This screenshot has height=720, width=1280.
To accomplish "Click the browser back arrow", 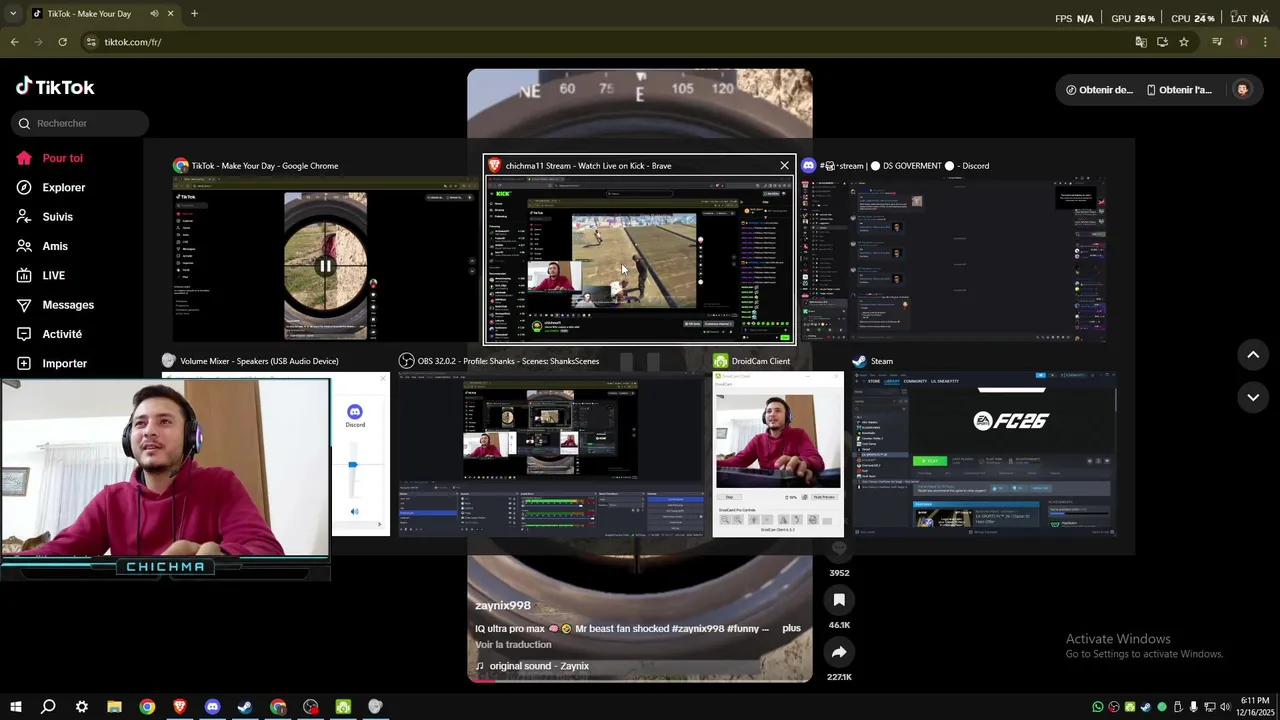I will tap(14, 42).
